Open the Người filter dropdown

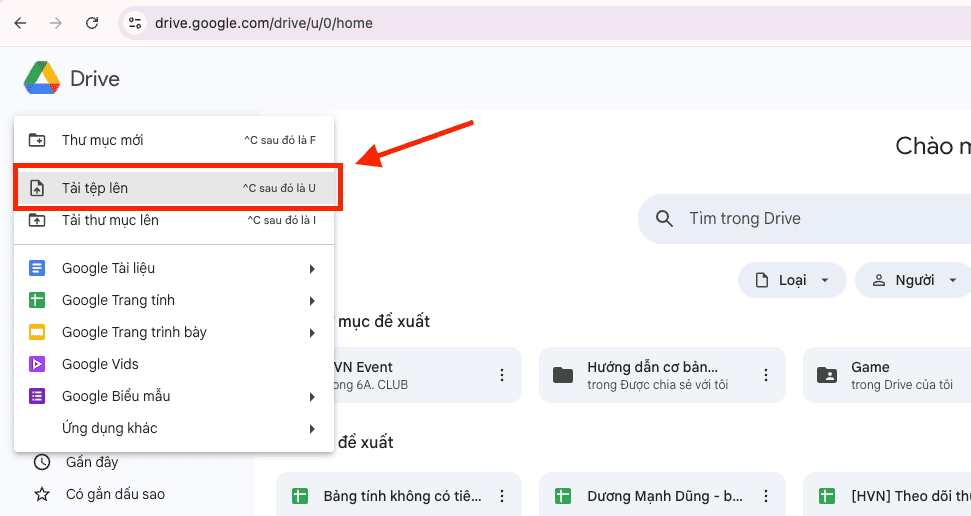point(914,280)
